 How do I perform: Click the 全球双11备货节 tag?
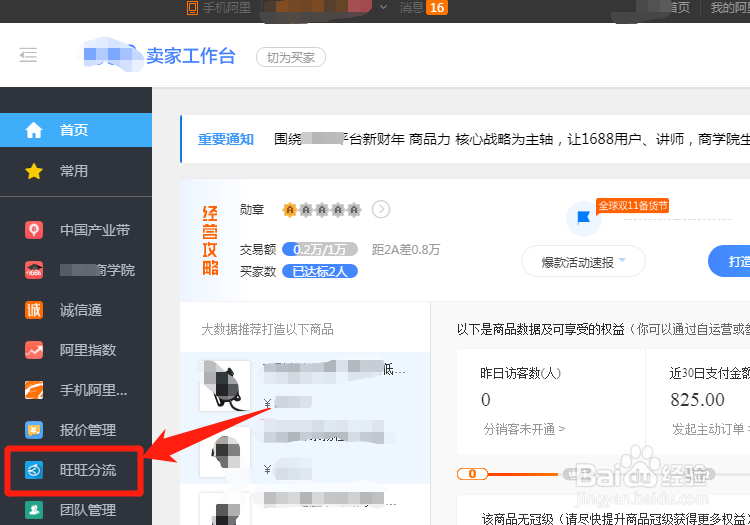[x=632, y=206]
